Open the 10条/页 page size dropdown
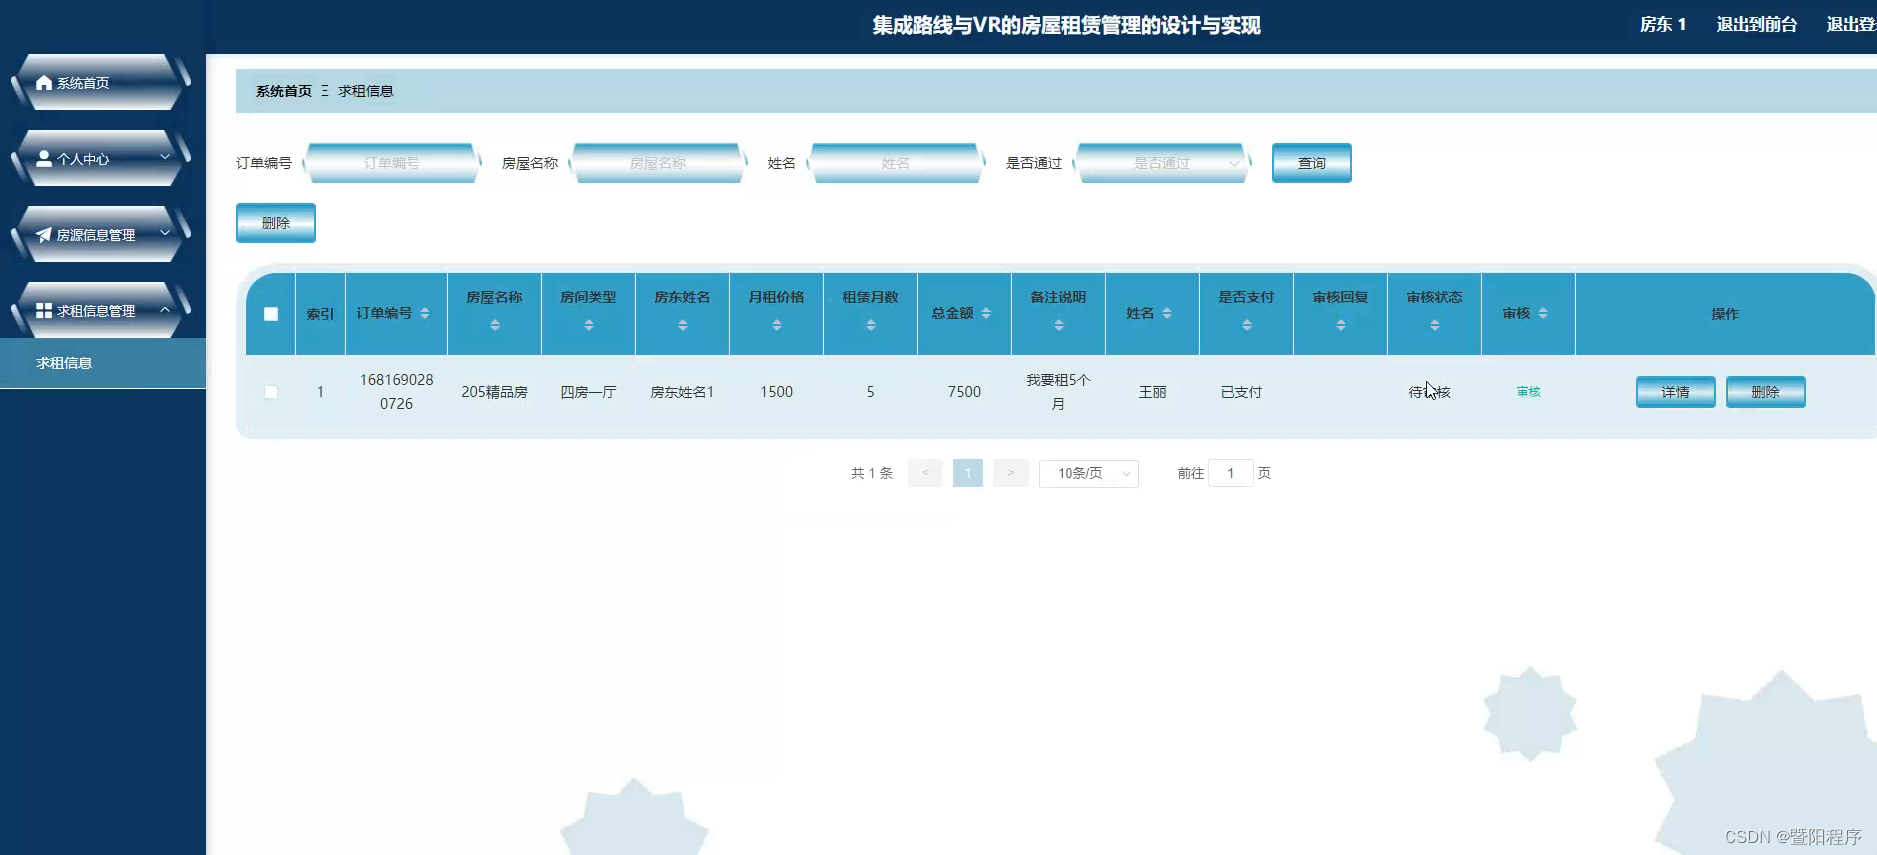 [1089, 473]
